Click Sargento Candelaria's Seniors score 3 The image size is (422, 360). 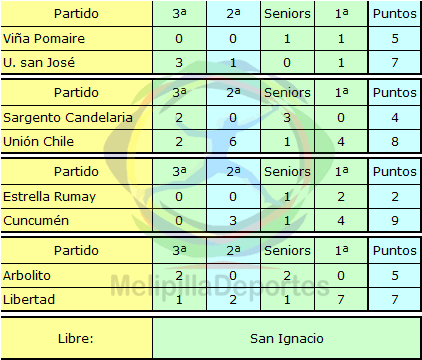[287, 117]
